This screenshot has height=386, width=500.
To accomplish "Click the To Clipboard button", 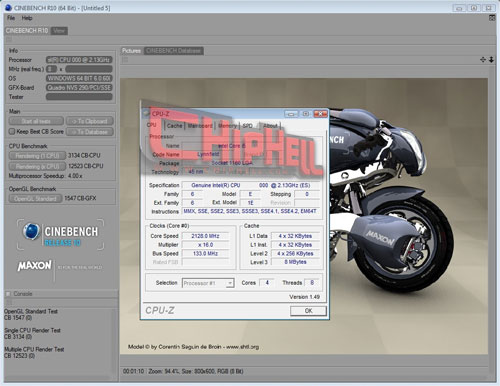I will coord(90,121).
